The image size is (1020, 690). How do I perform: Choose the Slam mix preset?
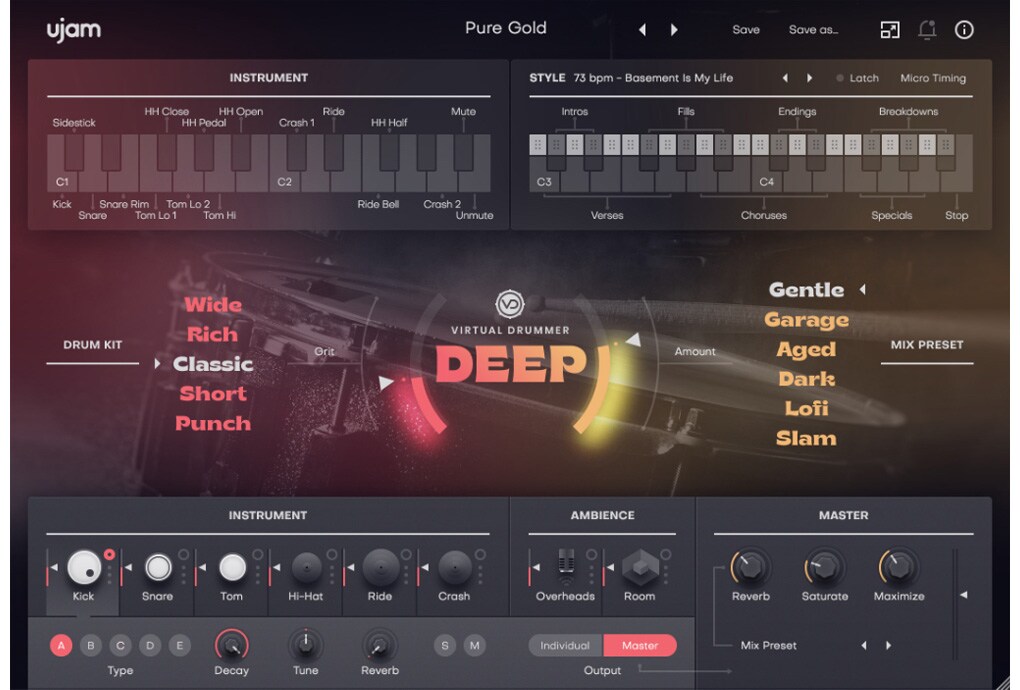pyautogui.click(x=807, y=438)
